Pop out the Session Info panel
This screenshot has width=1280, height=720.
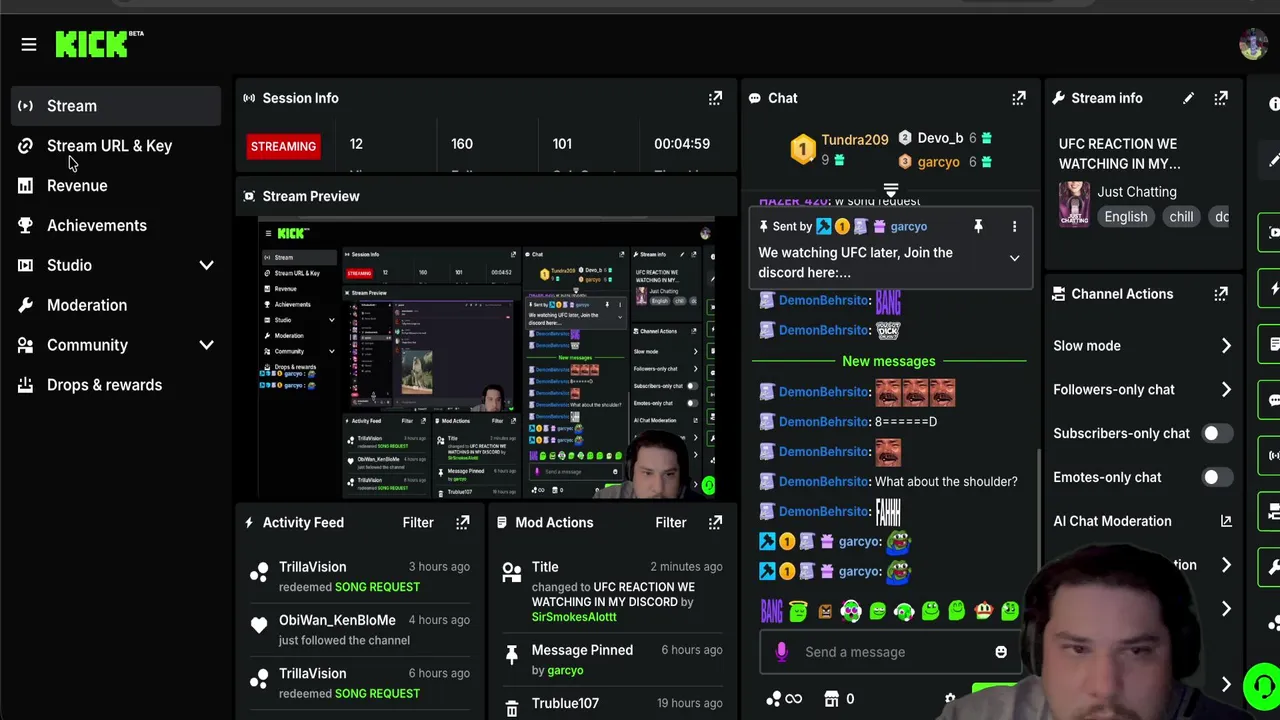[x=715, y=98]
